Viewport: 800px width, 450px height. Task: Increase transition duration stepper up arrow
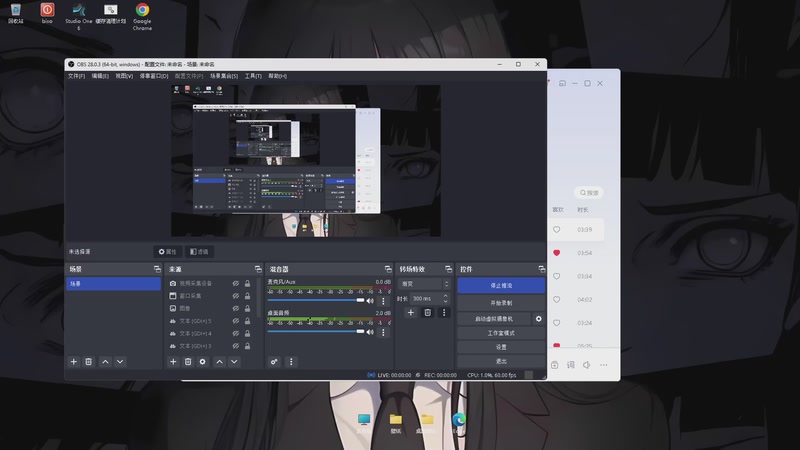[x=445, y=295]
